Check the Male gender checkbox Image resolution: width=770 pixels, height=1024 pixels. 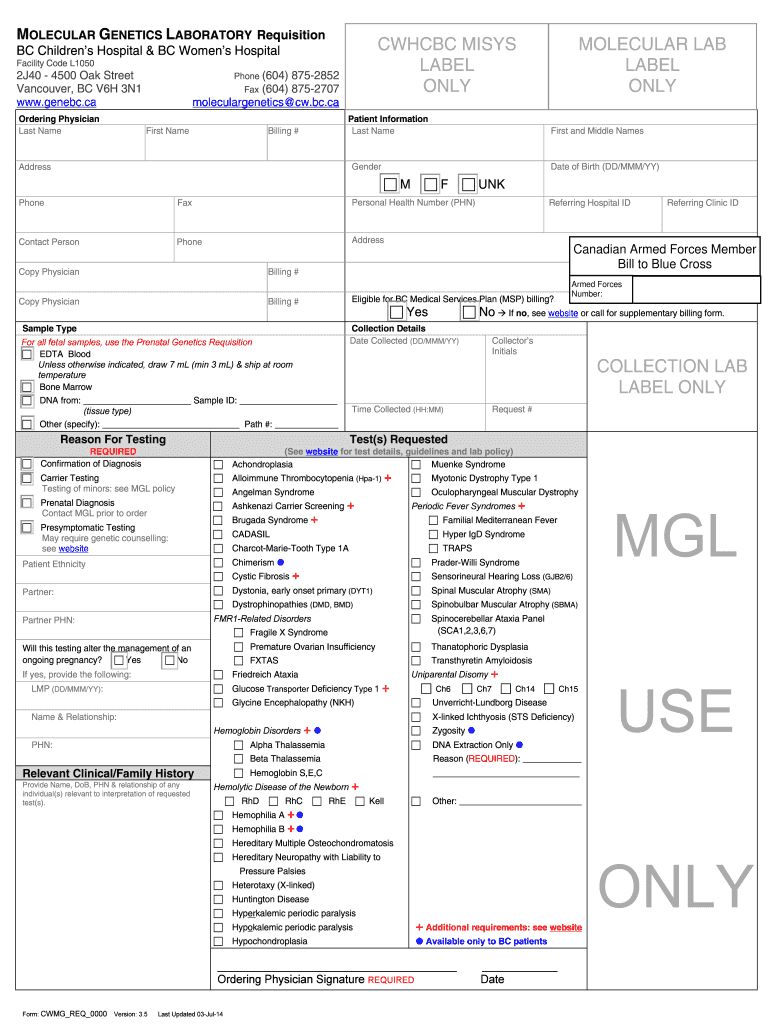coord(391,185)
